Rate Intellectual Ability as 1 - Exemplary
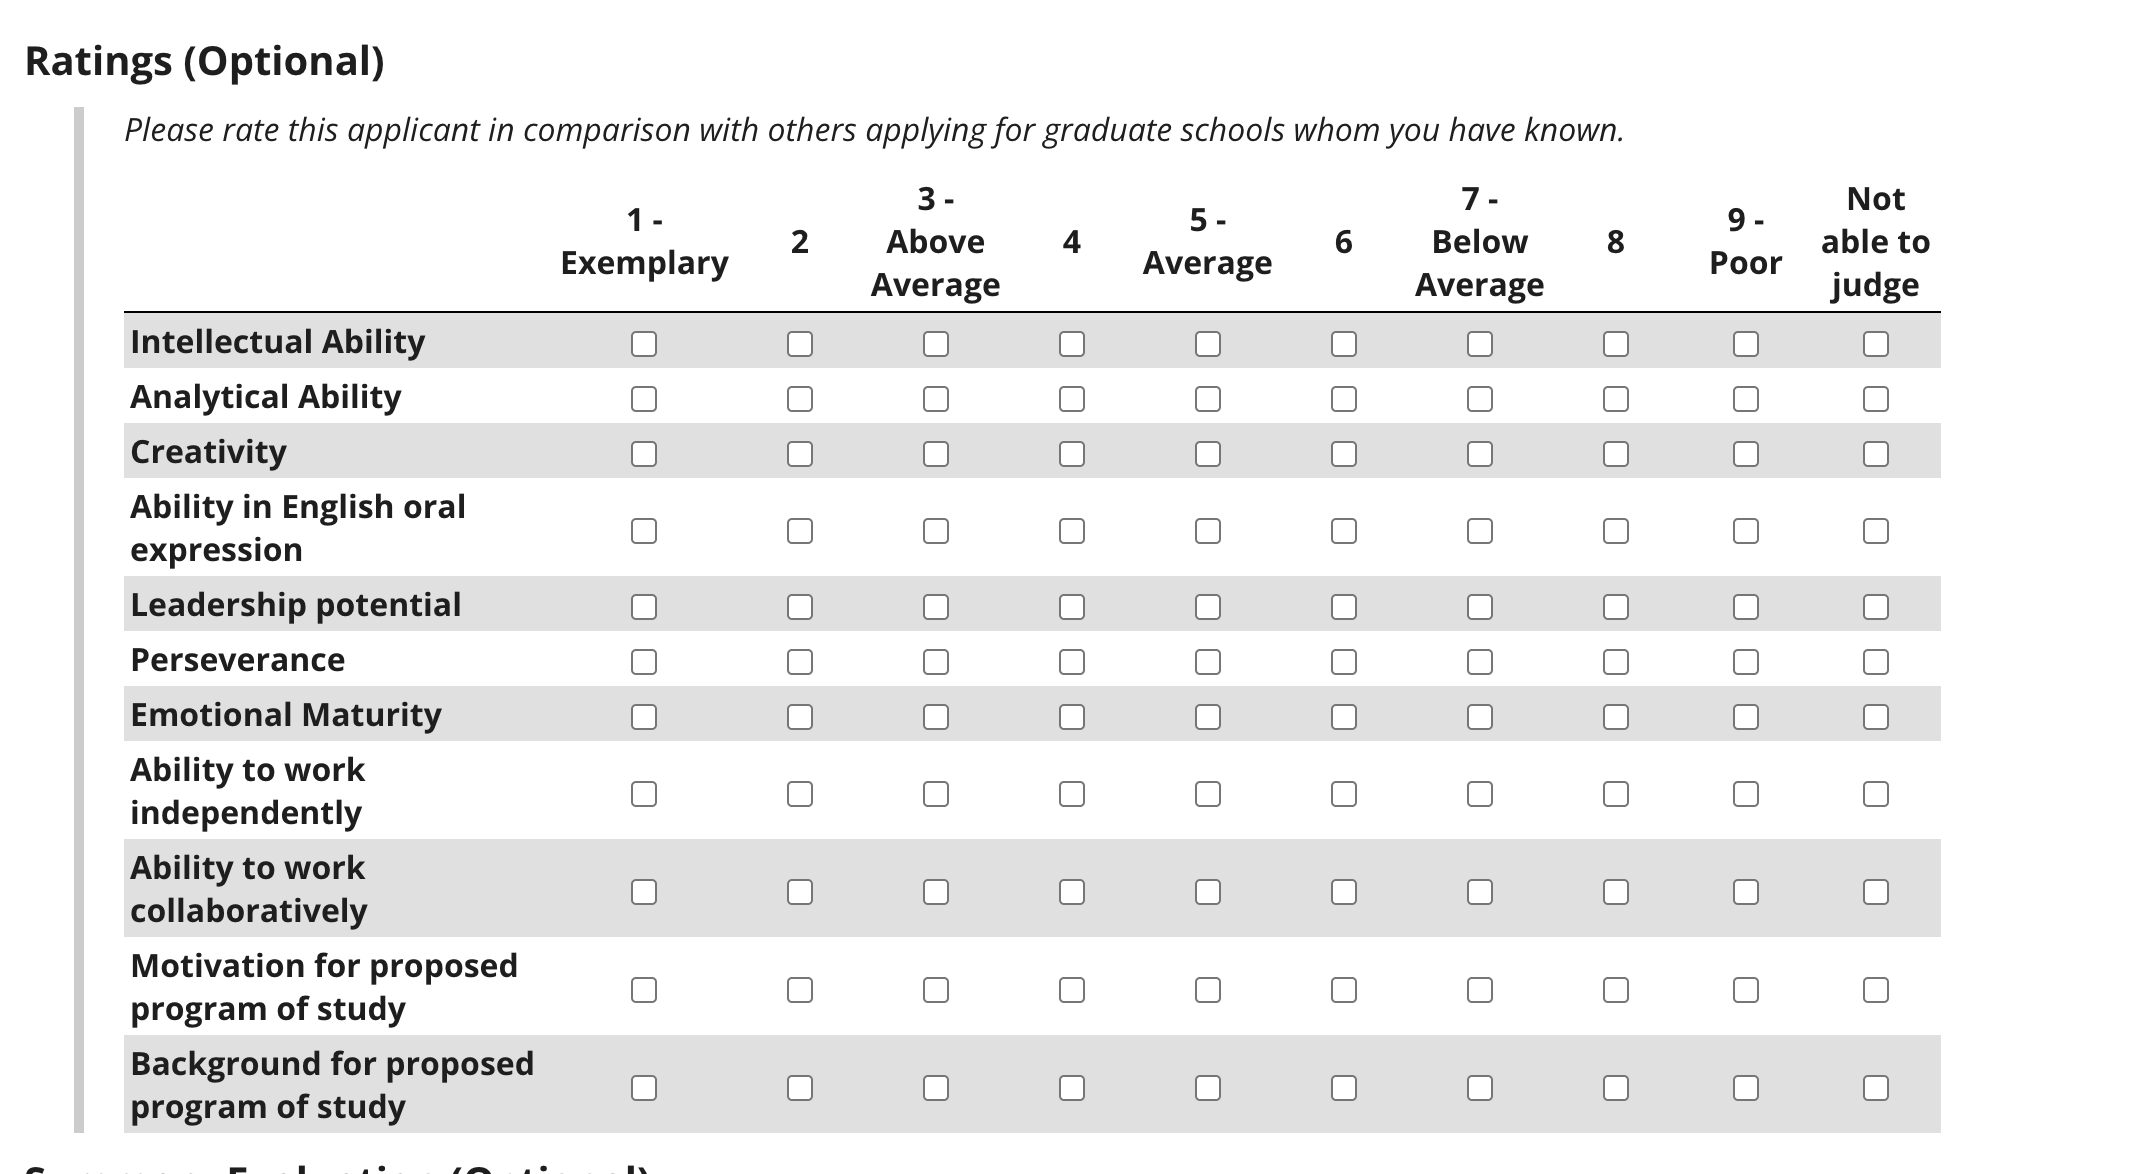Image resolution: width=2146 pixels, height=1174 pixels. pyautogui.click(x=644, y=344)
